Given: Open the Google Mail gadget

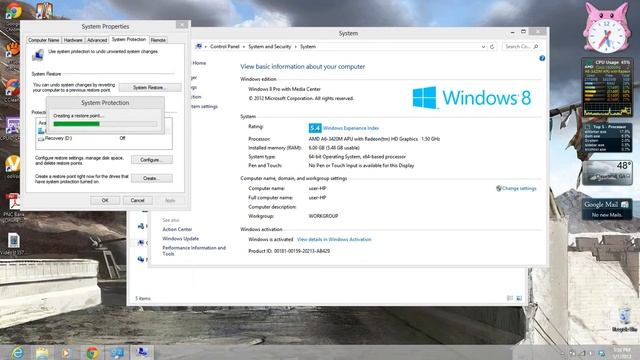Looking at the screenshot, I should [607, 209].
